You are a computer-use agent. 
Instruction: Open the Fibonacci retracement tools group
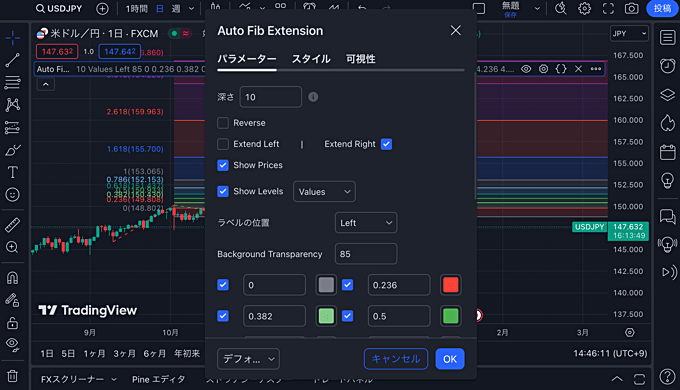click(13, 82)
